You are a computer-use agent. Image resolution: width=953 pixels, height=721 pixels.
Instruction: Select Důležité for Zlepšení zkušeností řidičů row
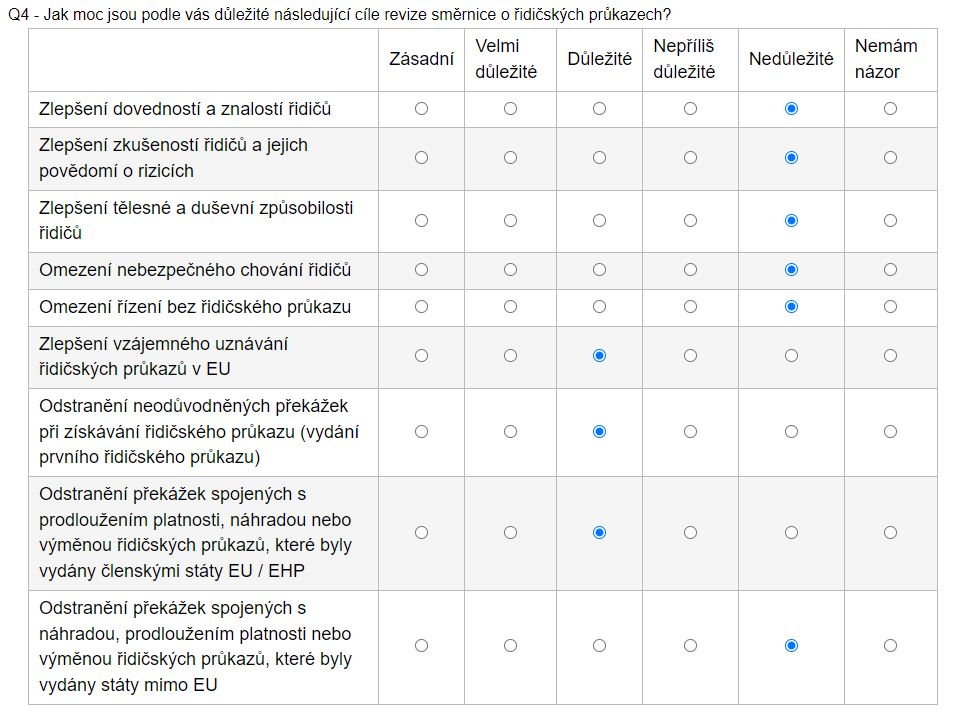(x=599, y=157)
